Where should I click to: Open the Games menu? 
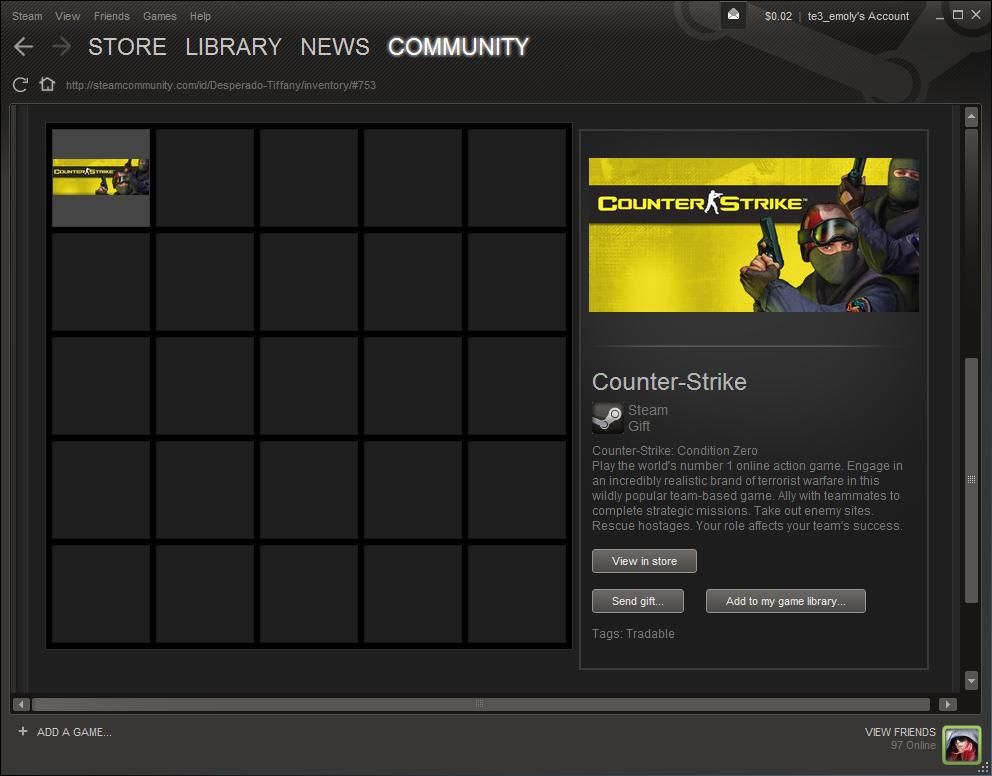point(159,16)
